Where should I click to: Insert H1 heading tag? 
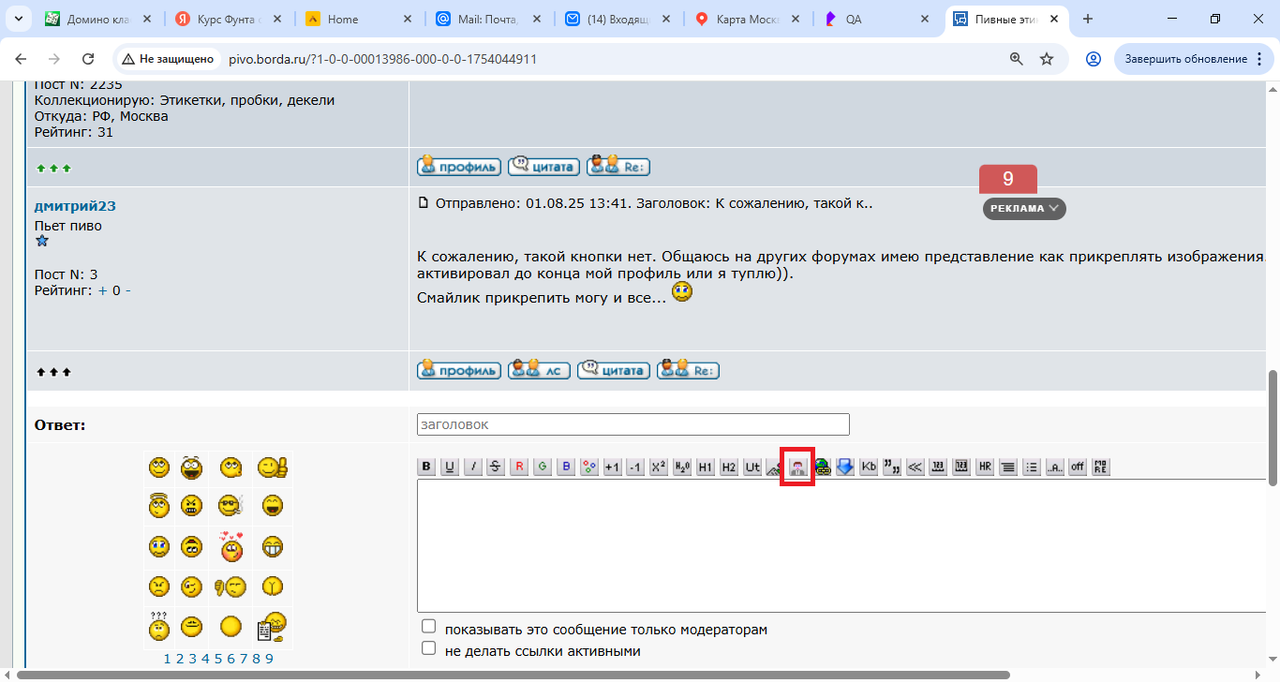pos(705,467)
